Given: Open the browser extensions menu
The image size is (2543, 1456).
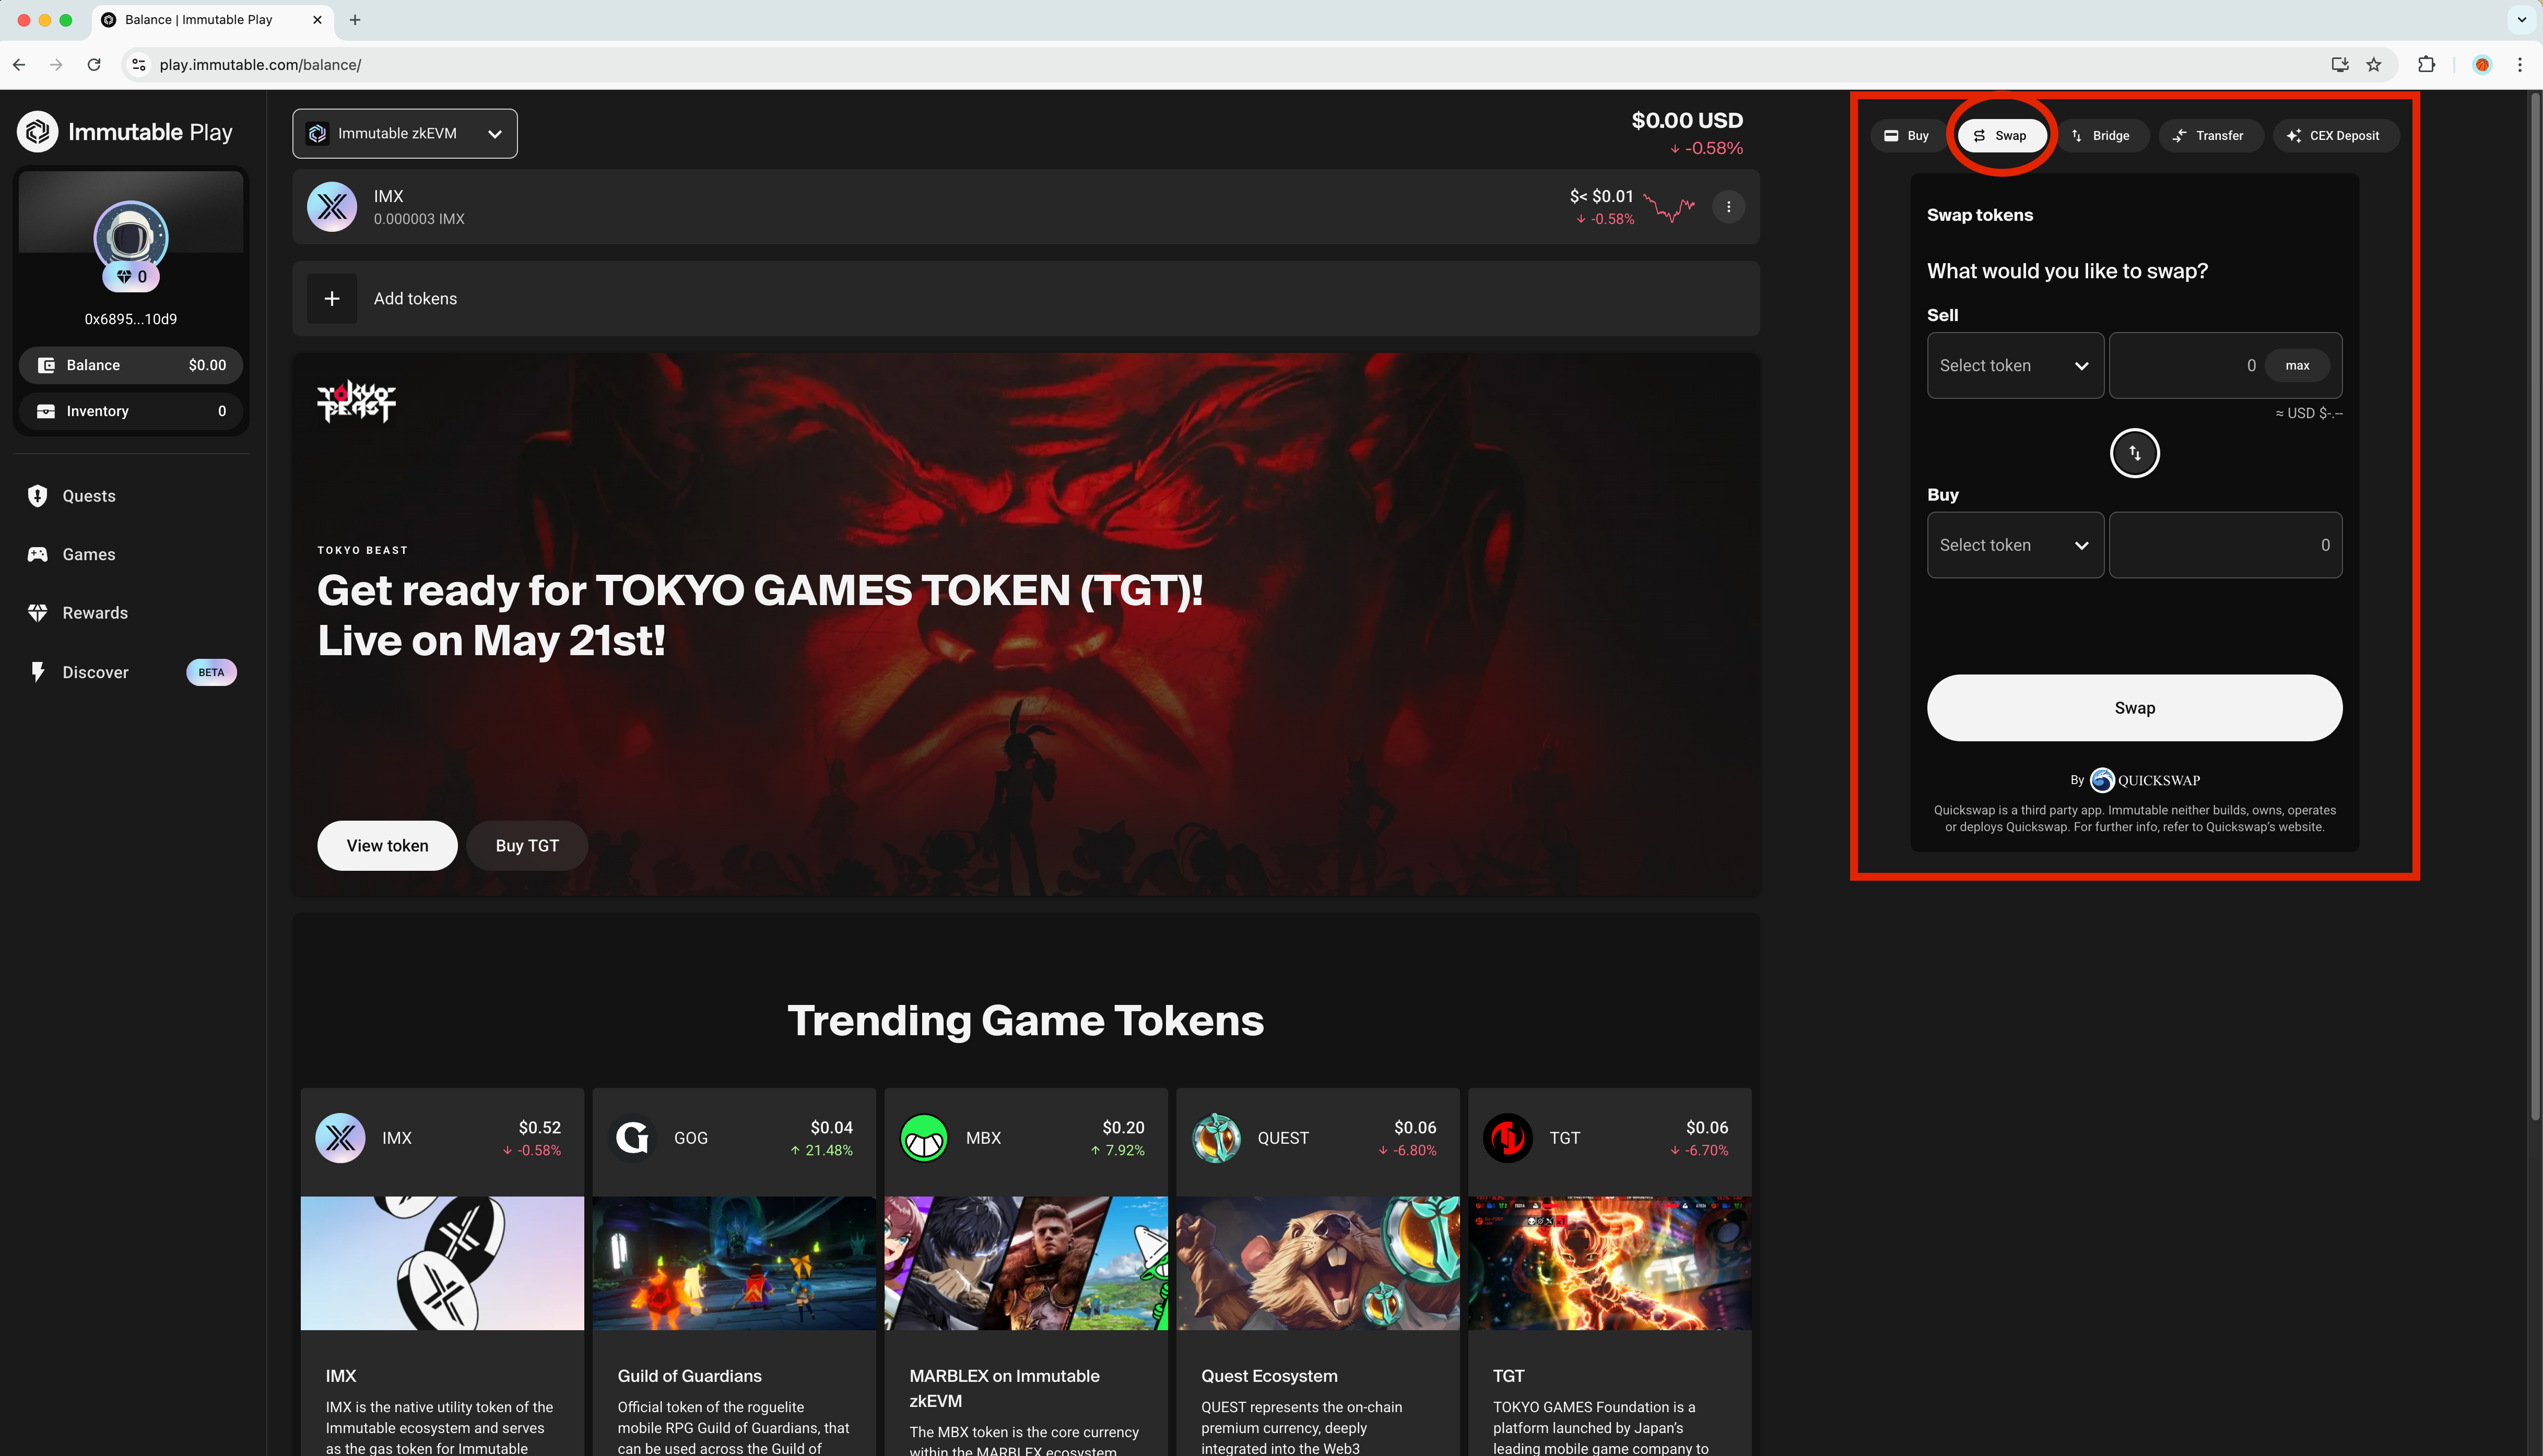Looking at the screenshot, I should point(2426,65).
